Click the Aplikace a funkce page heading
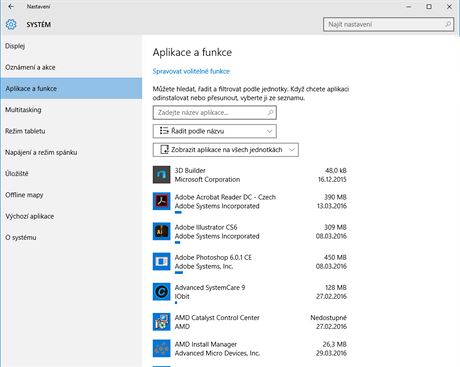This screenshot has height=367, width=460. click(192, 52)
